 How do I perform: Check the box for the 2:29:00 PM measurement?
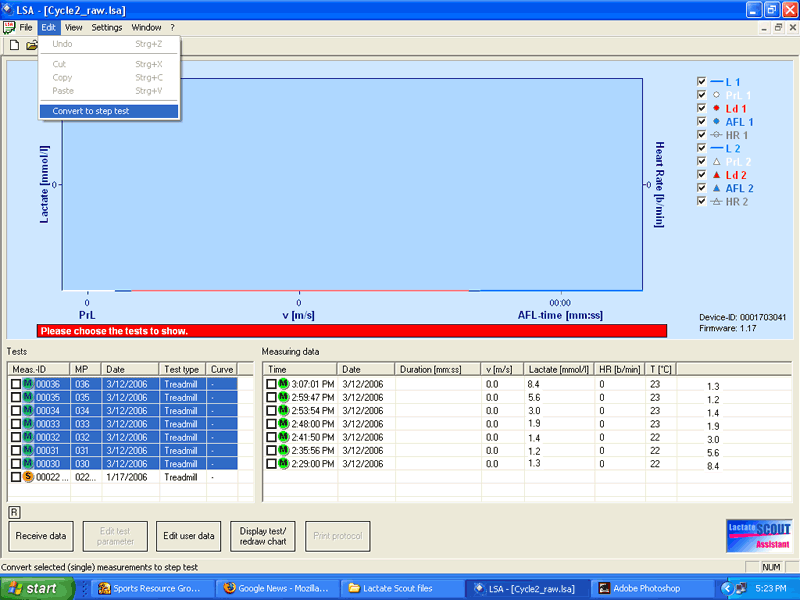[x=271, y=464]
